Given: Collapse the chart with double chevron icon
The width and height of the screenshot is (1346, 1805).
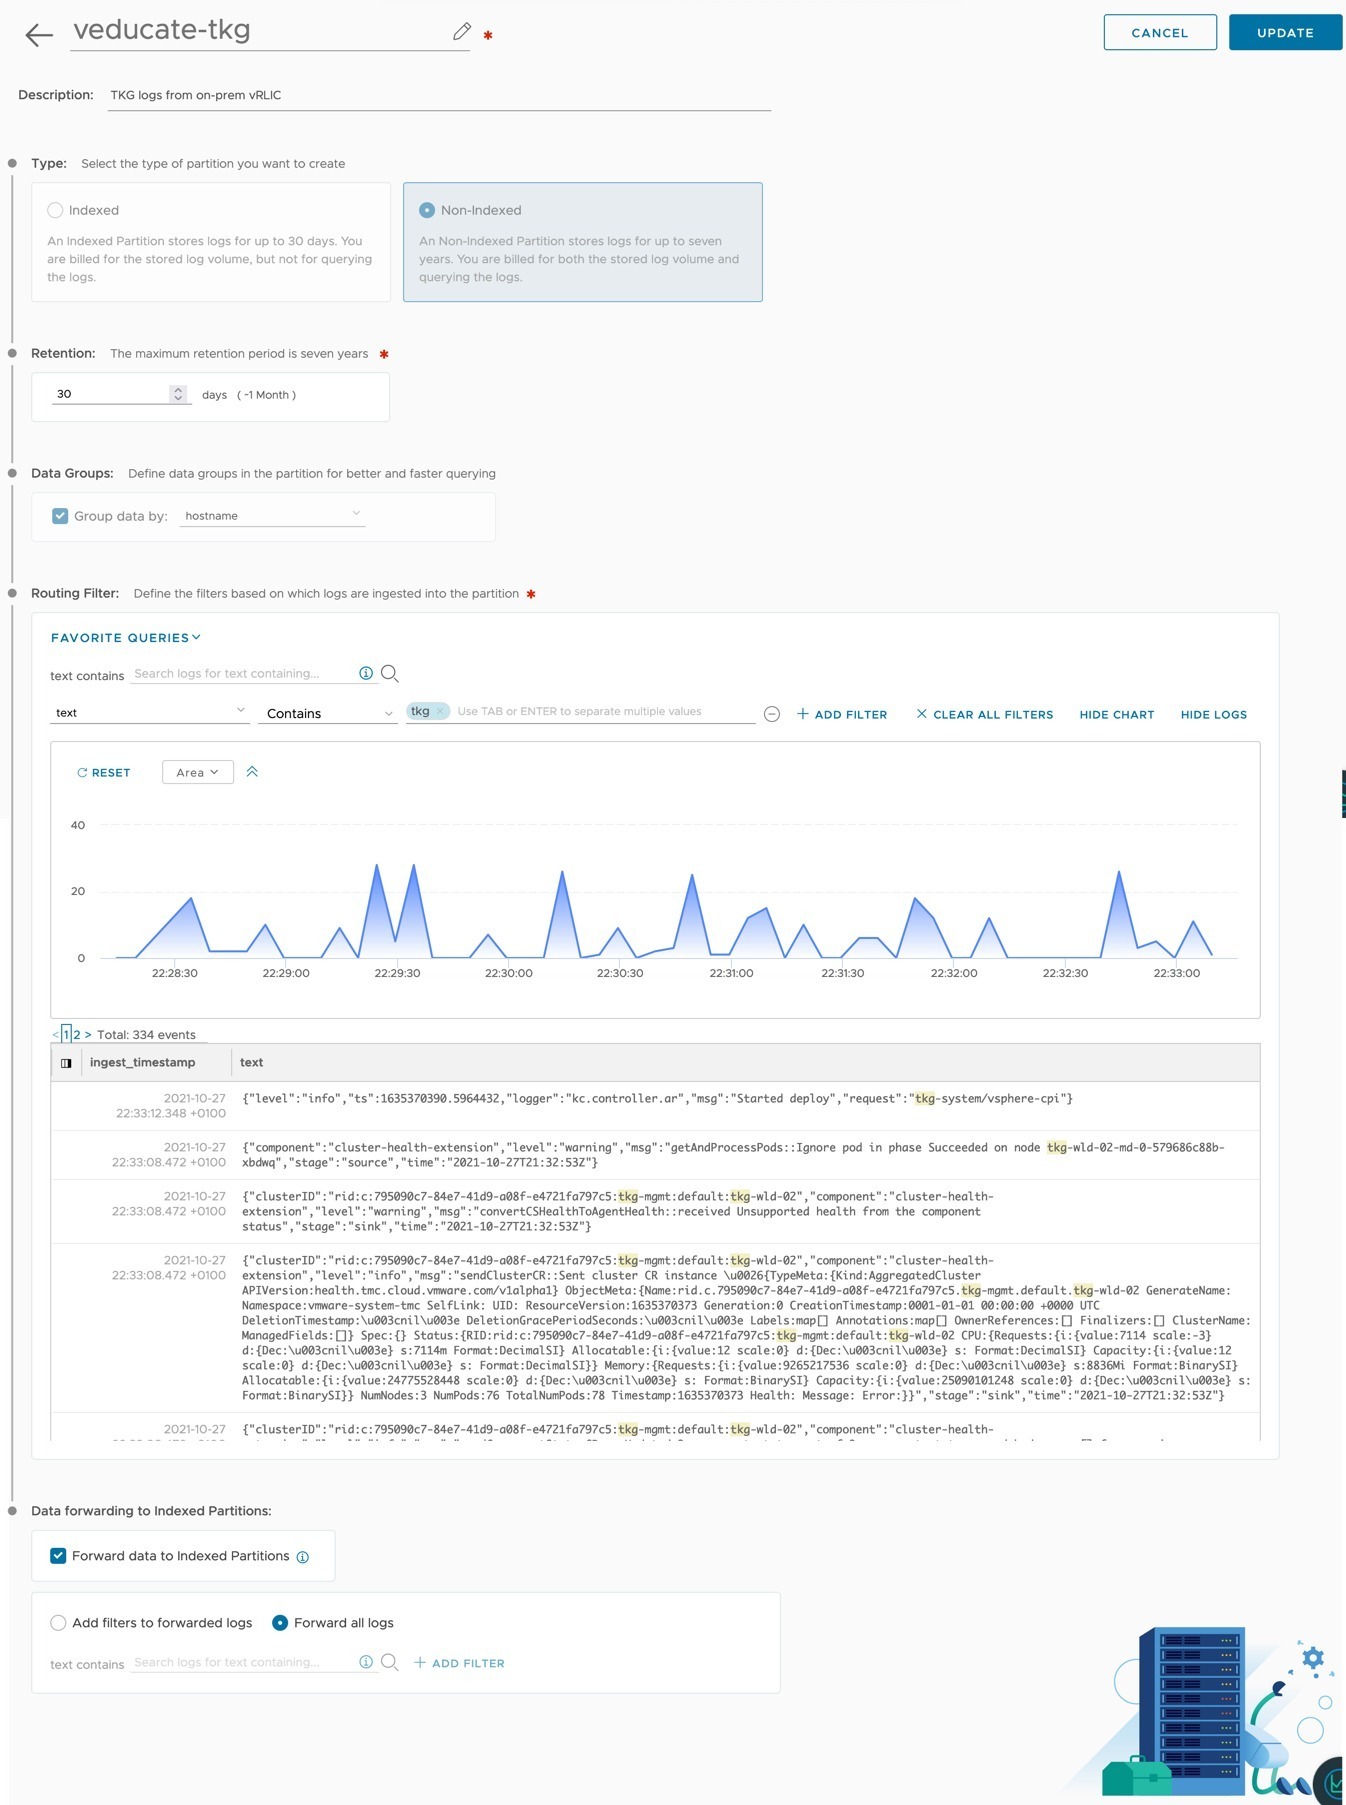Looking at the screenshot, I should 252,772.
